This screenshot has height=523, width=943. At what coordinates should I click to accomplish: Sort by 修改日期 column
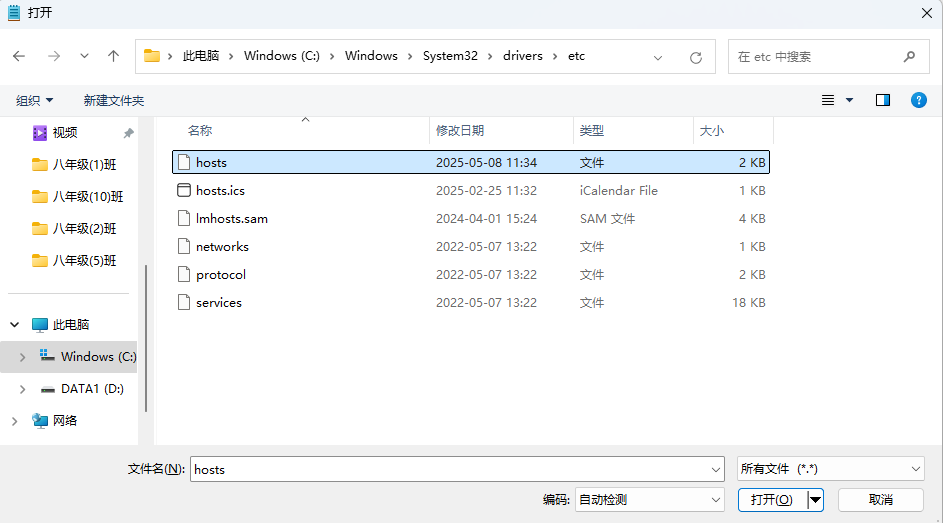(460, 130)
